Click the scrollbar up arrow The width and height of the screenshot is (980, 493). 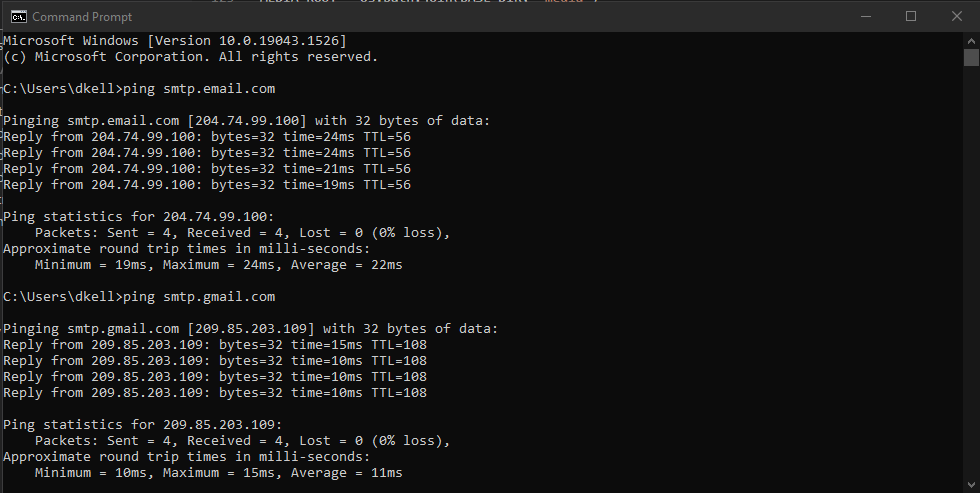[x=971, y=41]
